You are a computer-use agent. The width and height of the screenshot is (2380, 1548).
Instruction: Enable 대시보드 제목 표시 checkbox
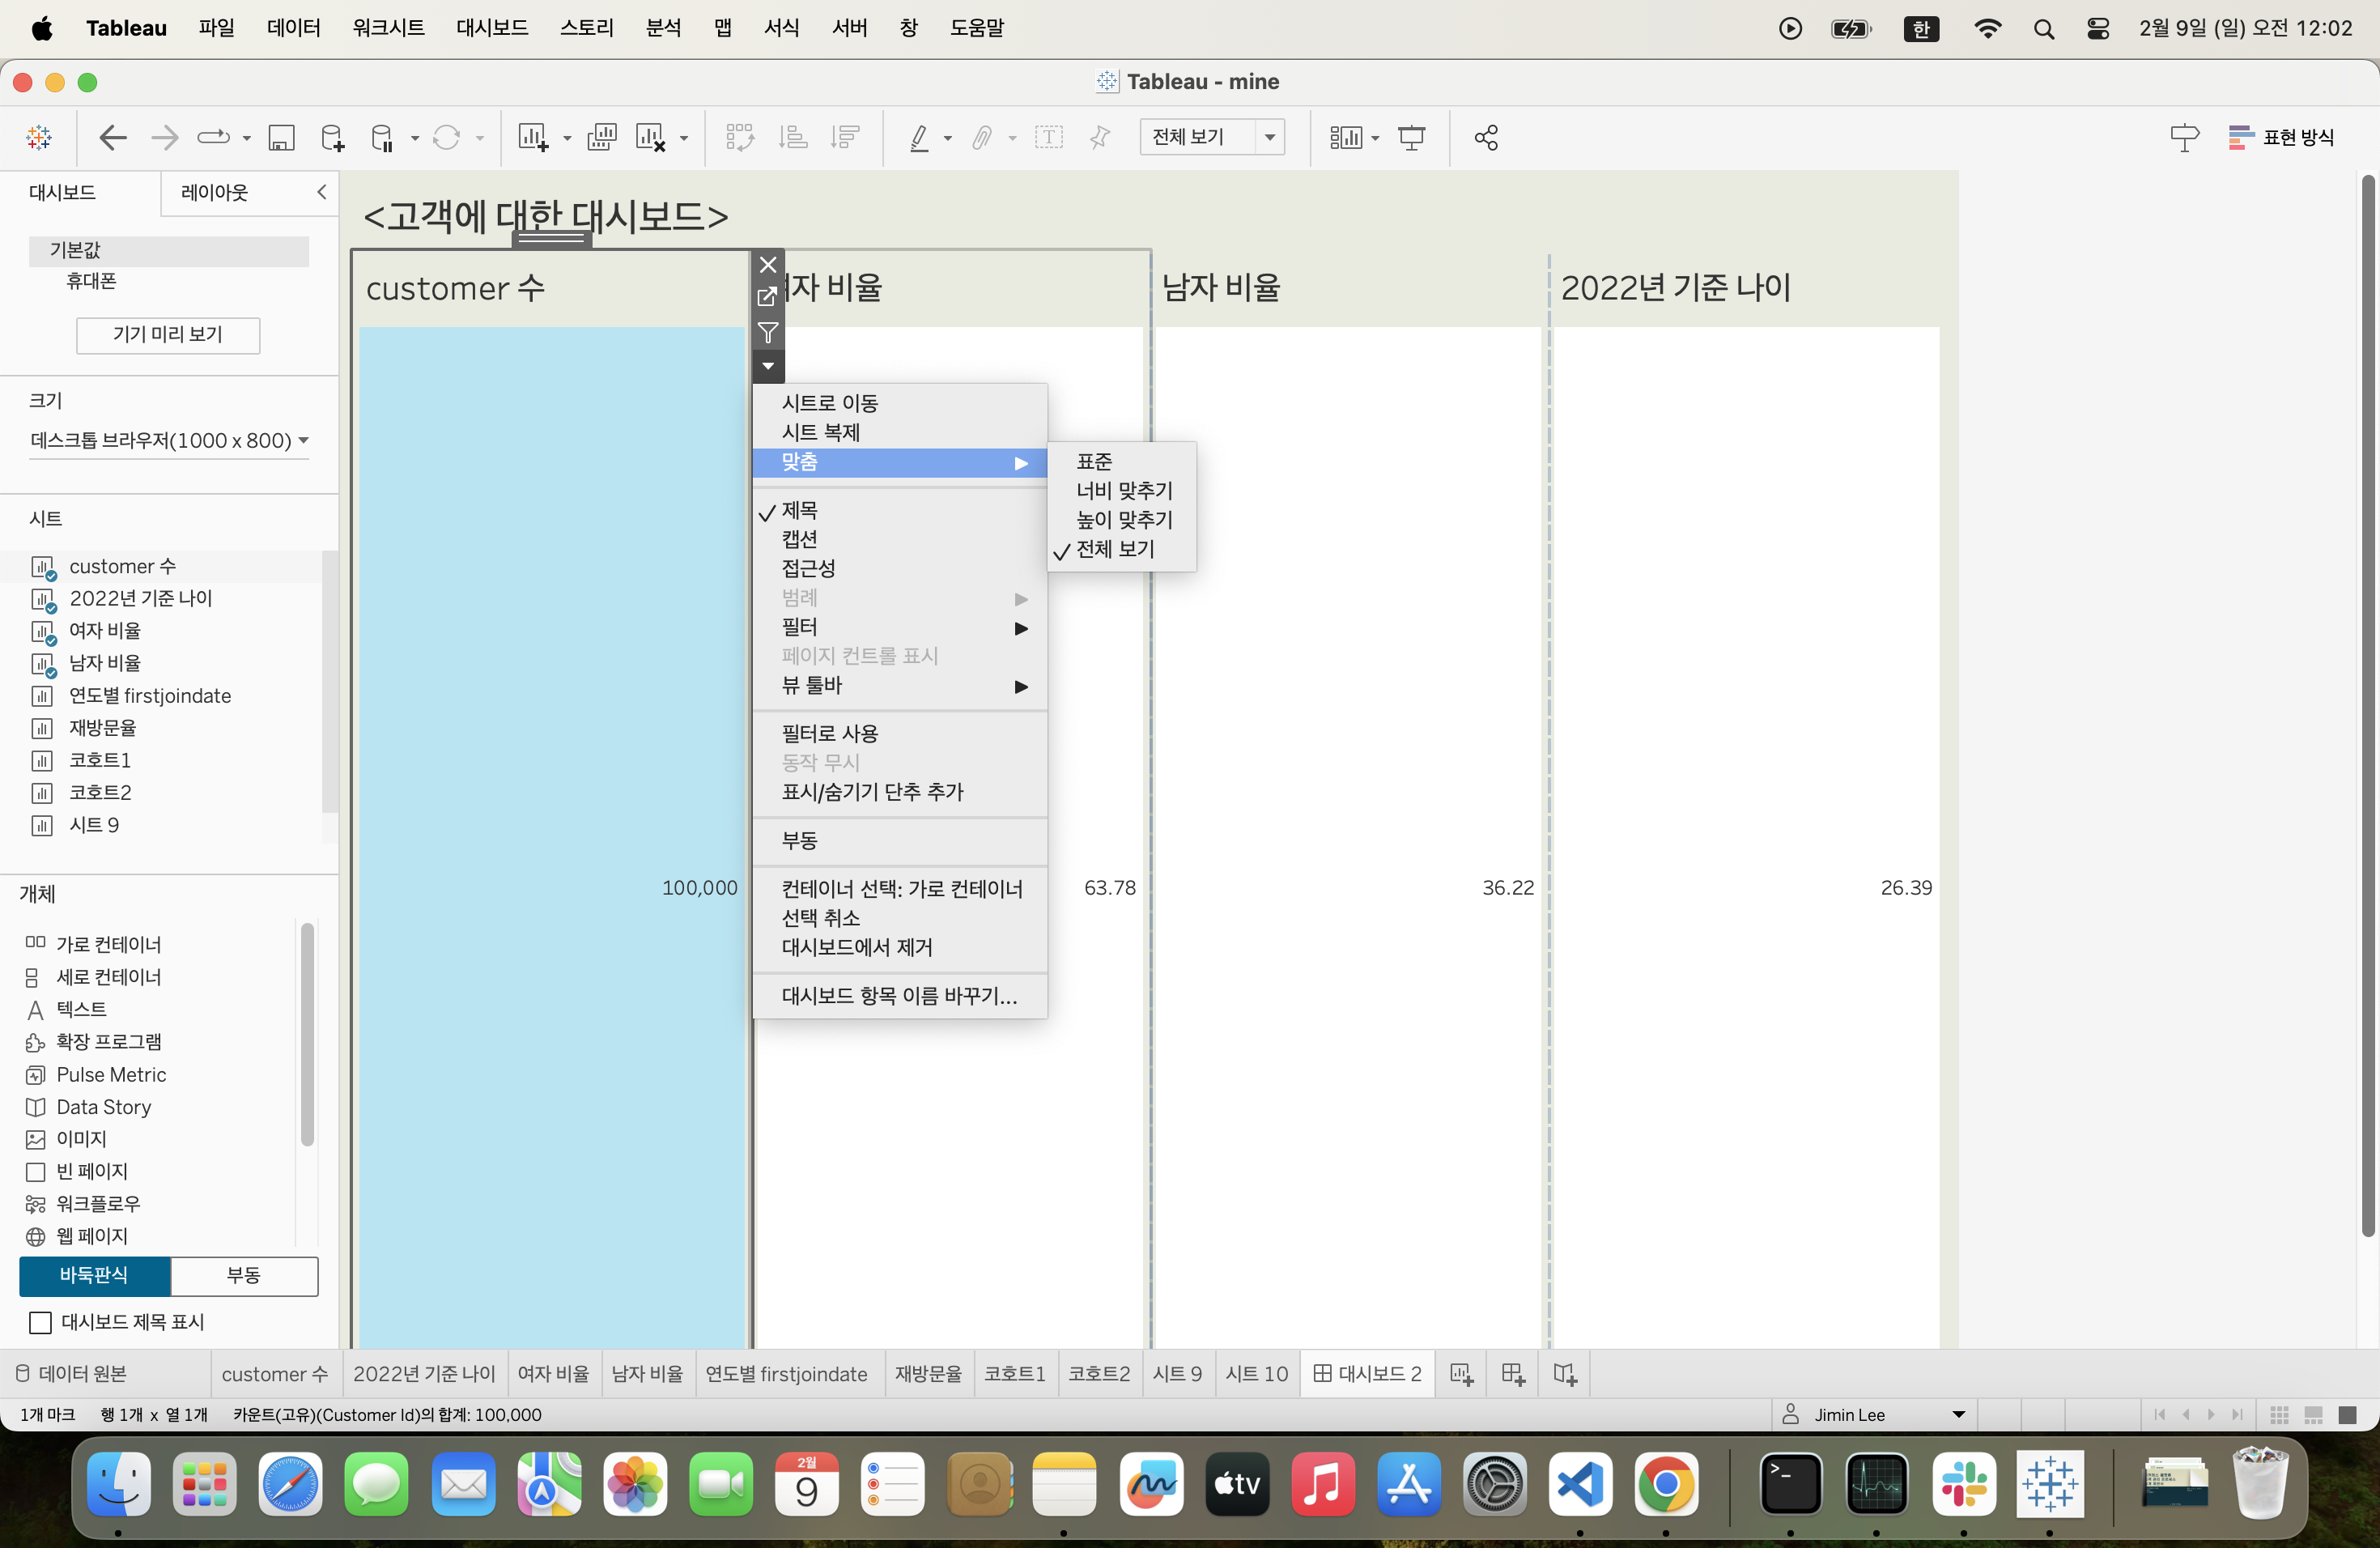(40, 1323)
